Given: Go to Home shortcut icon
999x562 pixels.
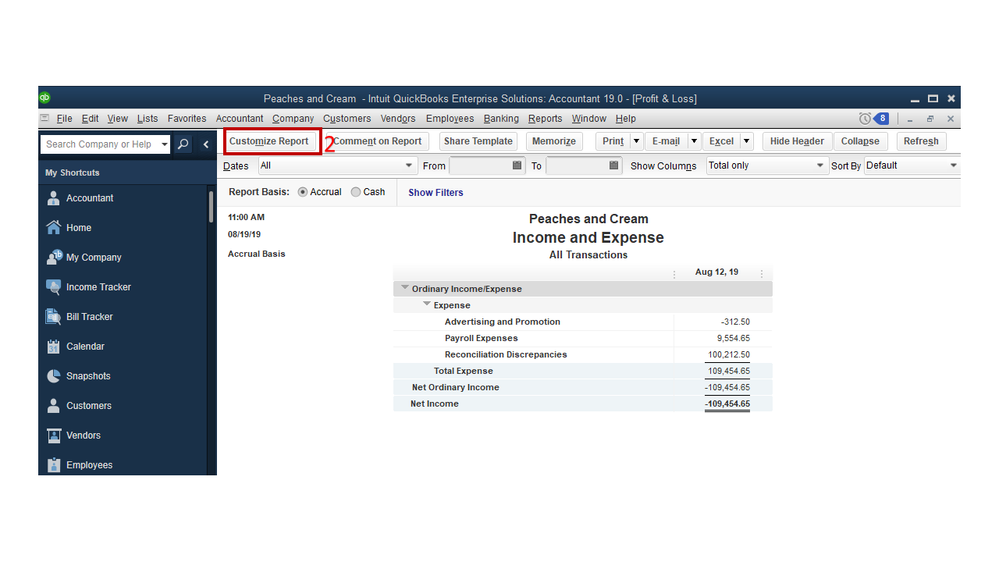Looking at the screenshot, I should (54, 227).
